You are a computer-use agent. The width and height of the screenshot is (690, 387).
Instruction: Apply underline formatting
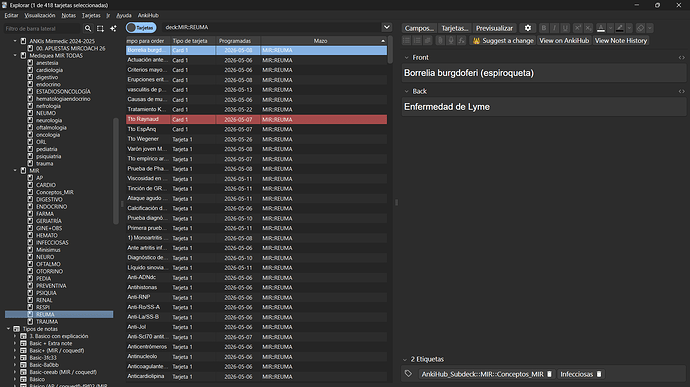coord(565,28)
